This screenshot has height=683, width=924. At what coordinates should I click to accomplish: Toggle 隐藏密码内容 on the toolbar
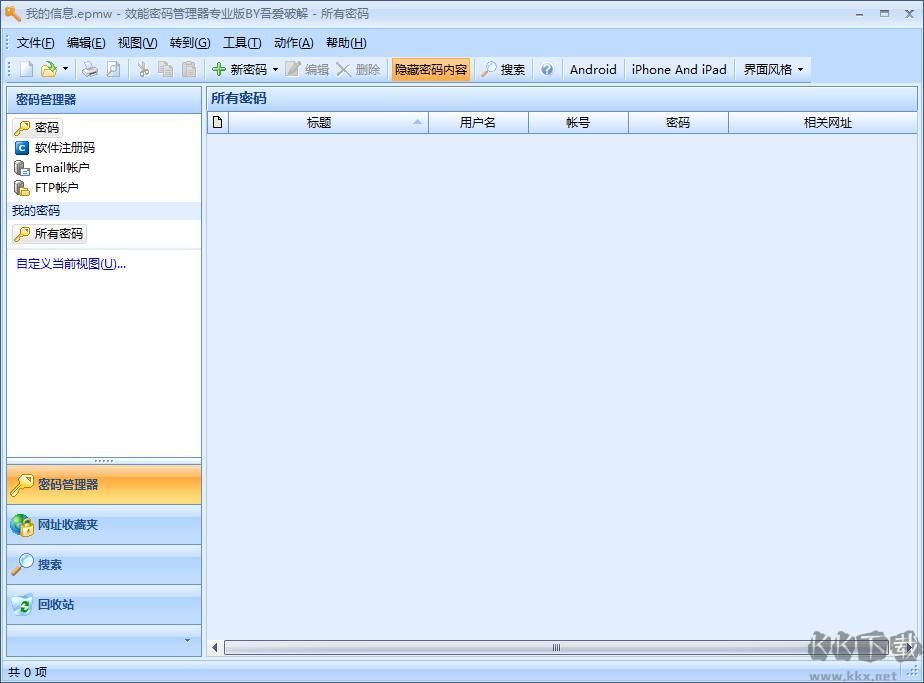[x=430, y=69]
